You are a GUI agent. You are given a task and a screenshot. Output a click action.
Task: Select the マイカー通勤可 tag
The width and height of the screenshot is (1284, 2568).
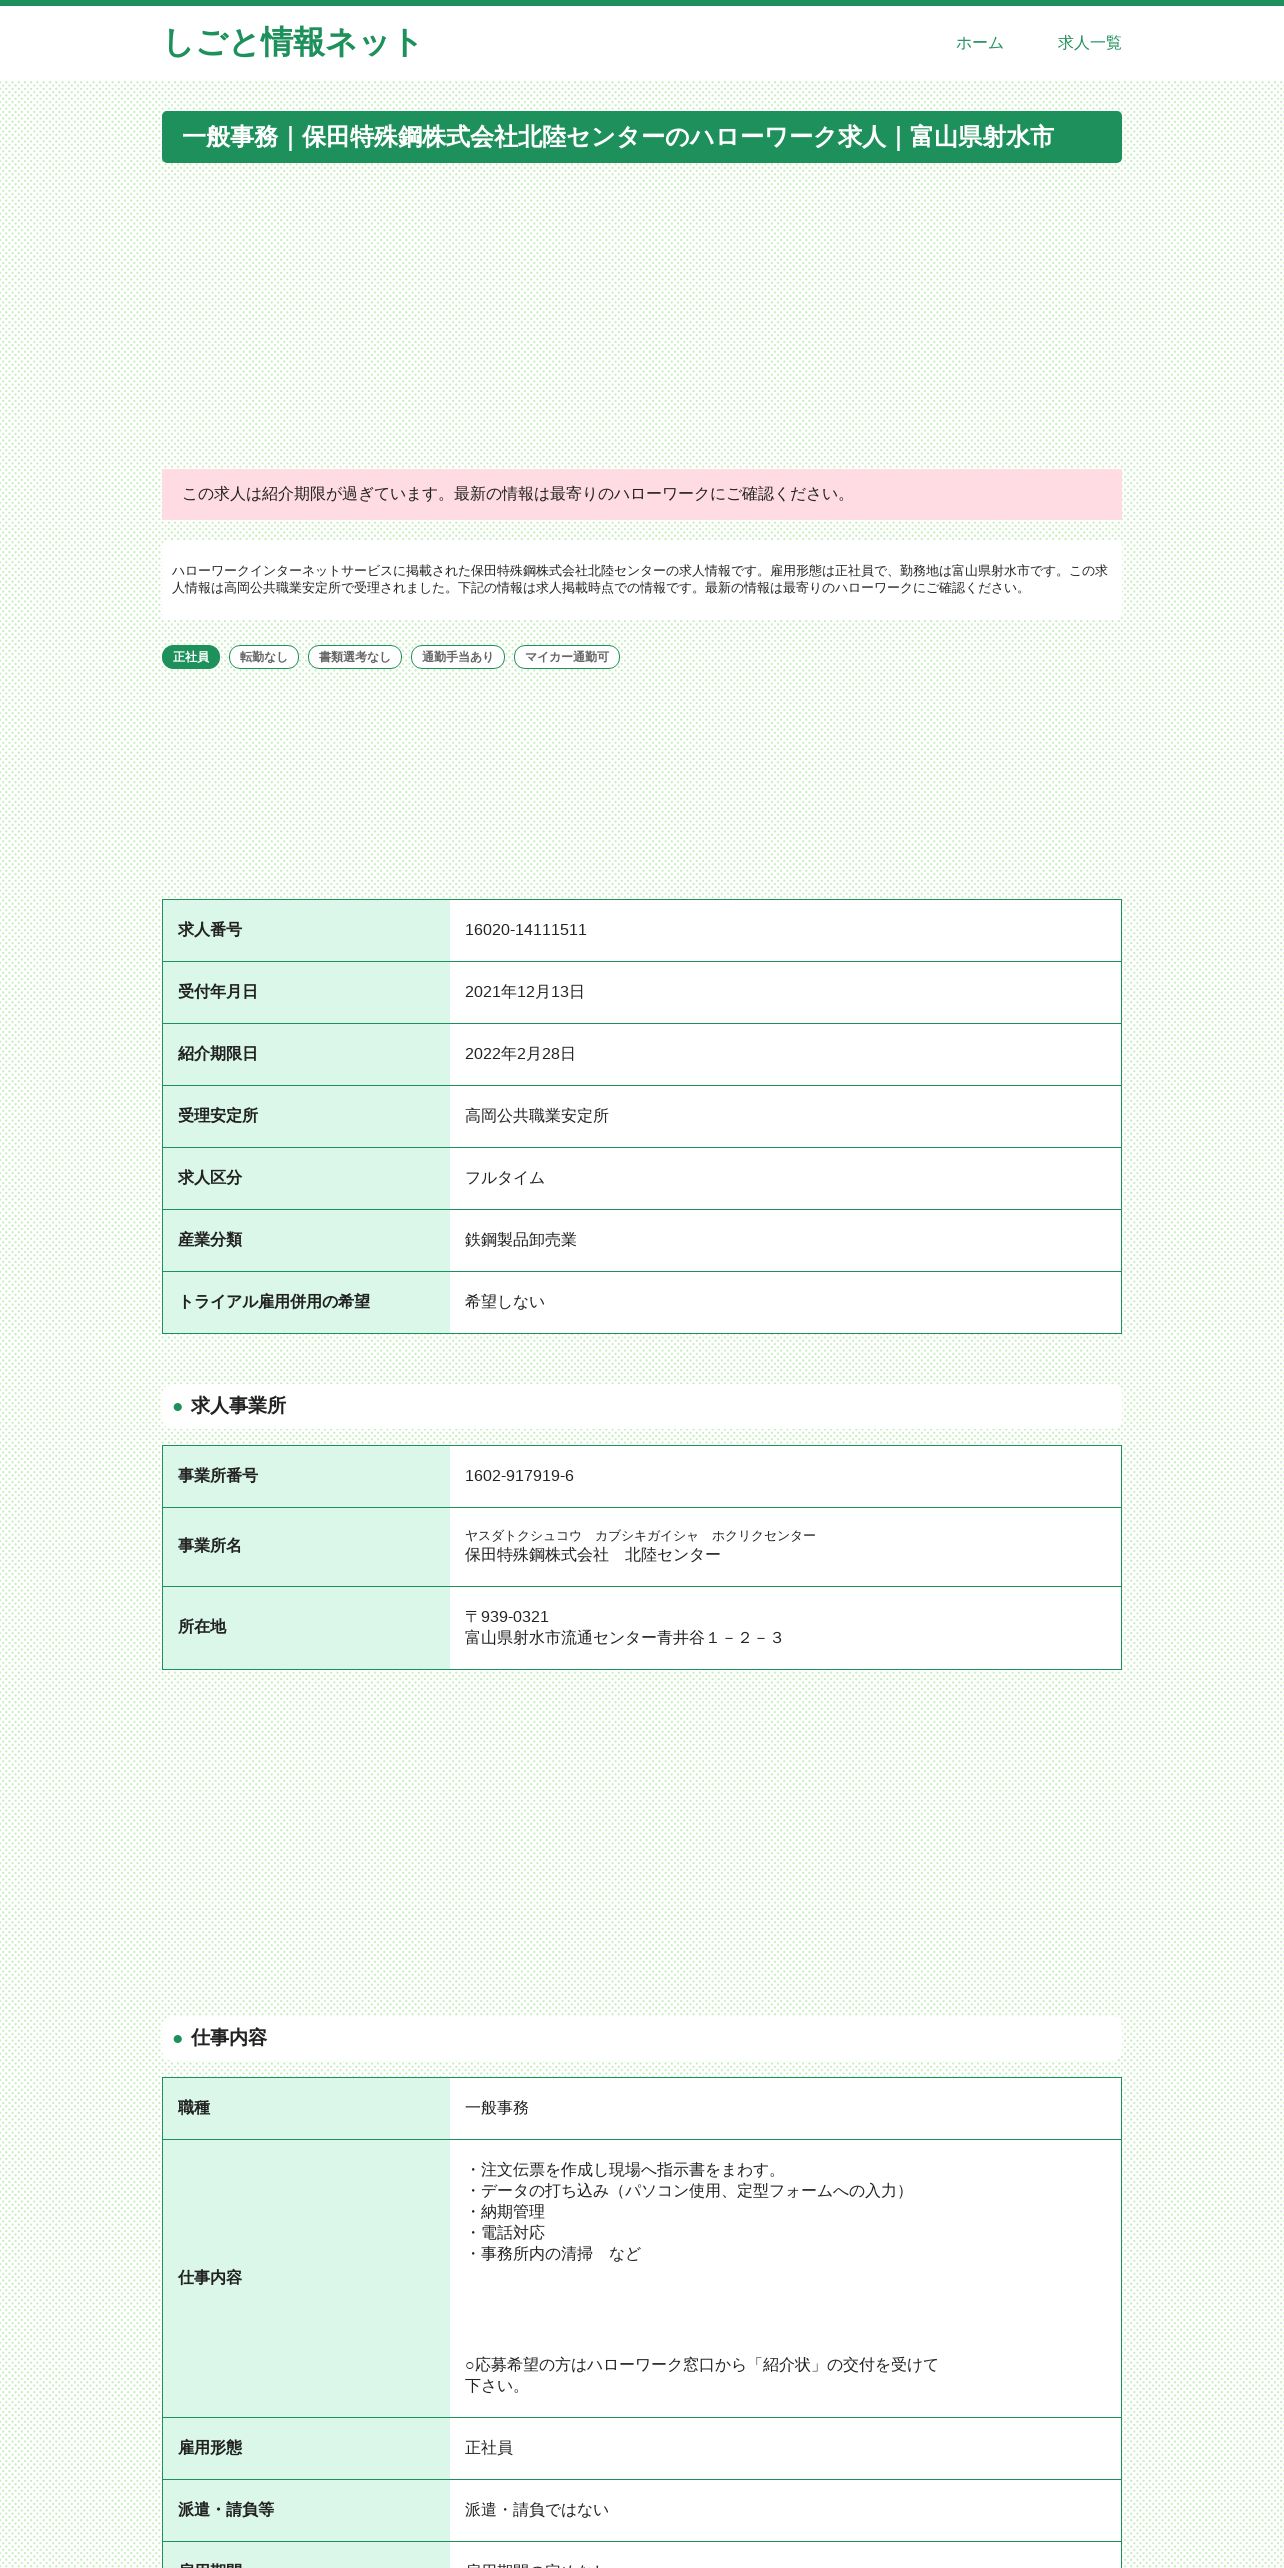[567, 657]
